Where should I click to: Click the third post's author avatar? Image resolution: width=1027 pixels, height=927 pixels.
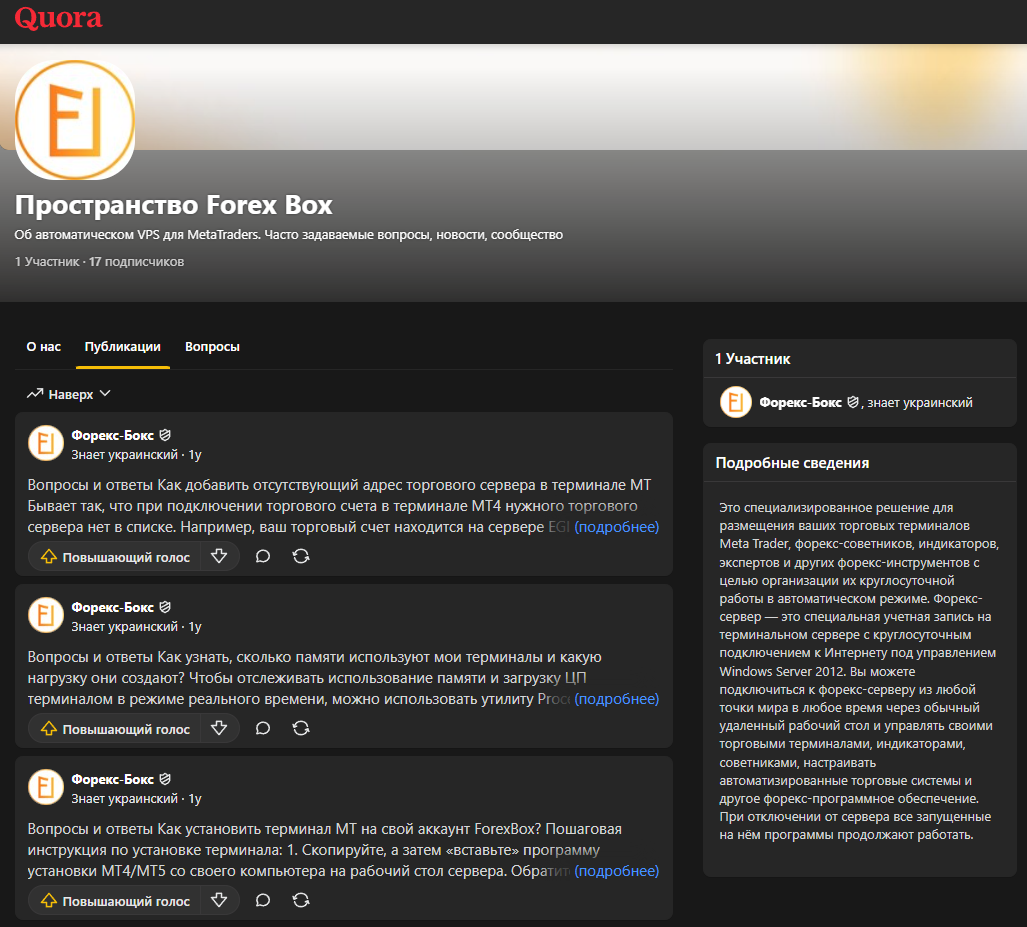[x=46, y=787]
